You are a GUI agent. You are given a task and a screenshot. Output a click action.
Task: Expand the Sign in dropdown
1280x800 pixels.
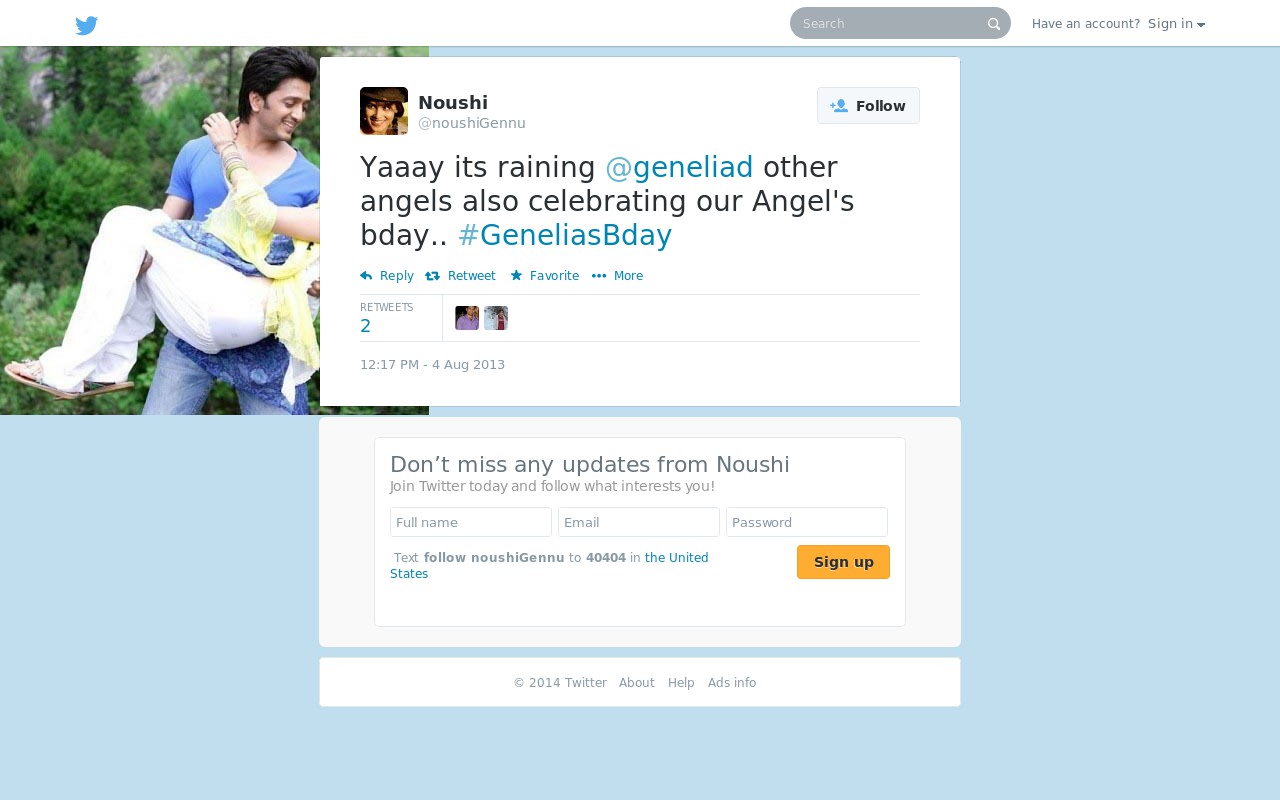pos(1176,24)
